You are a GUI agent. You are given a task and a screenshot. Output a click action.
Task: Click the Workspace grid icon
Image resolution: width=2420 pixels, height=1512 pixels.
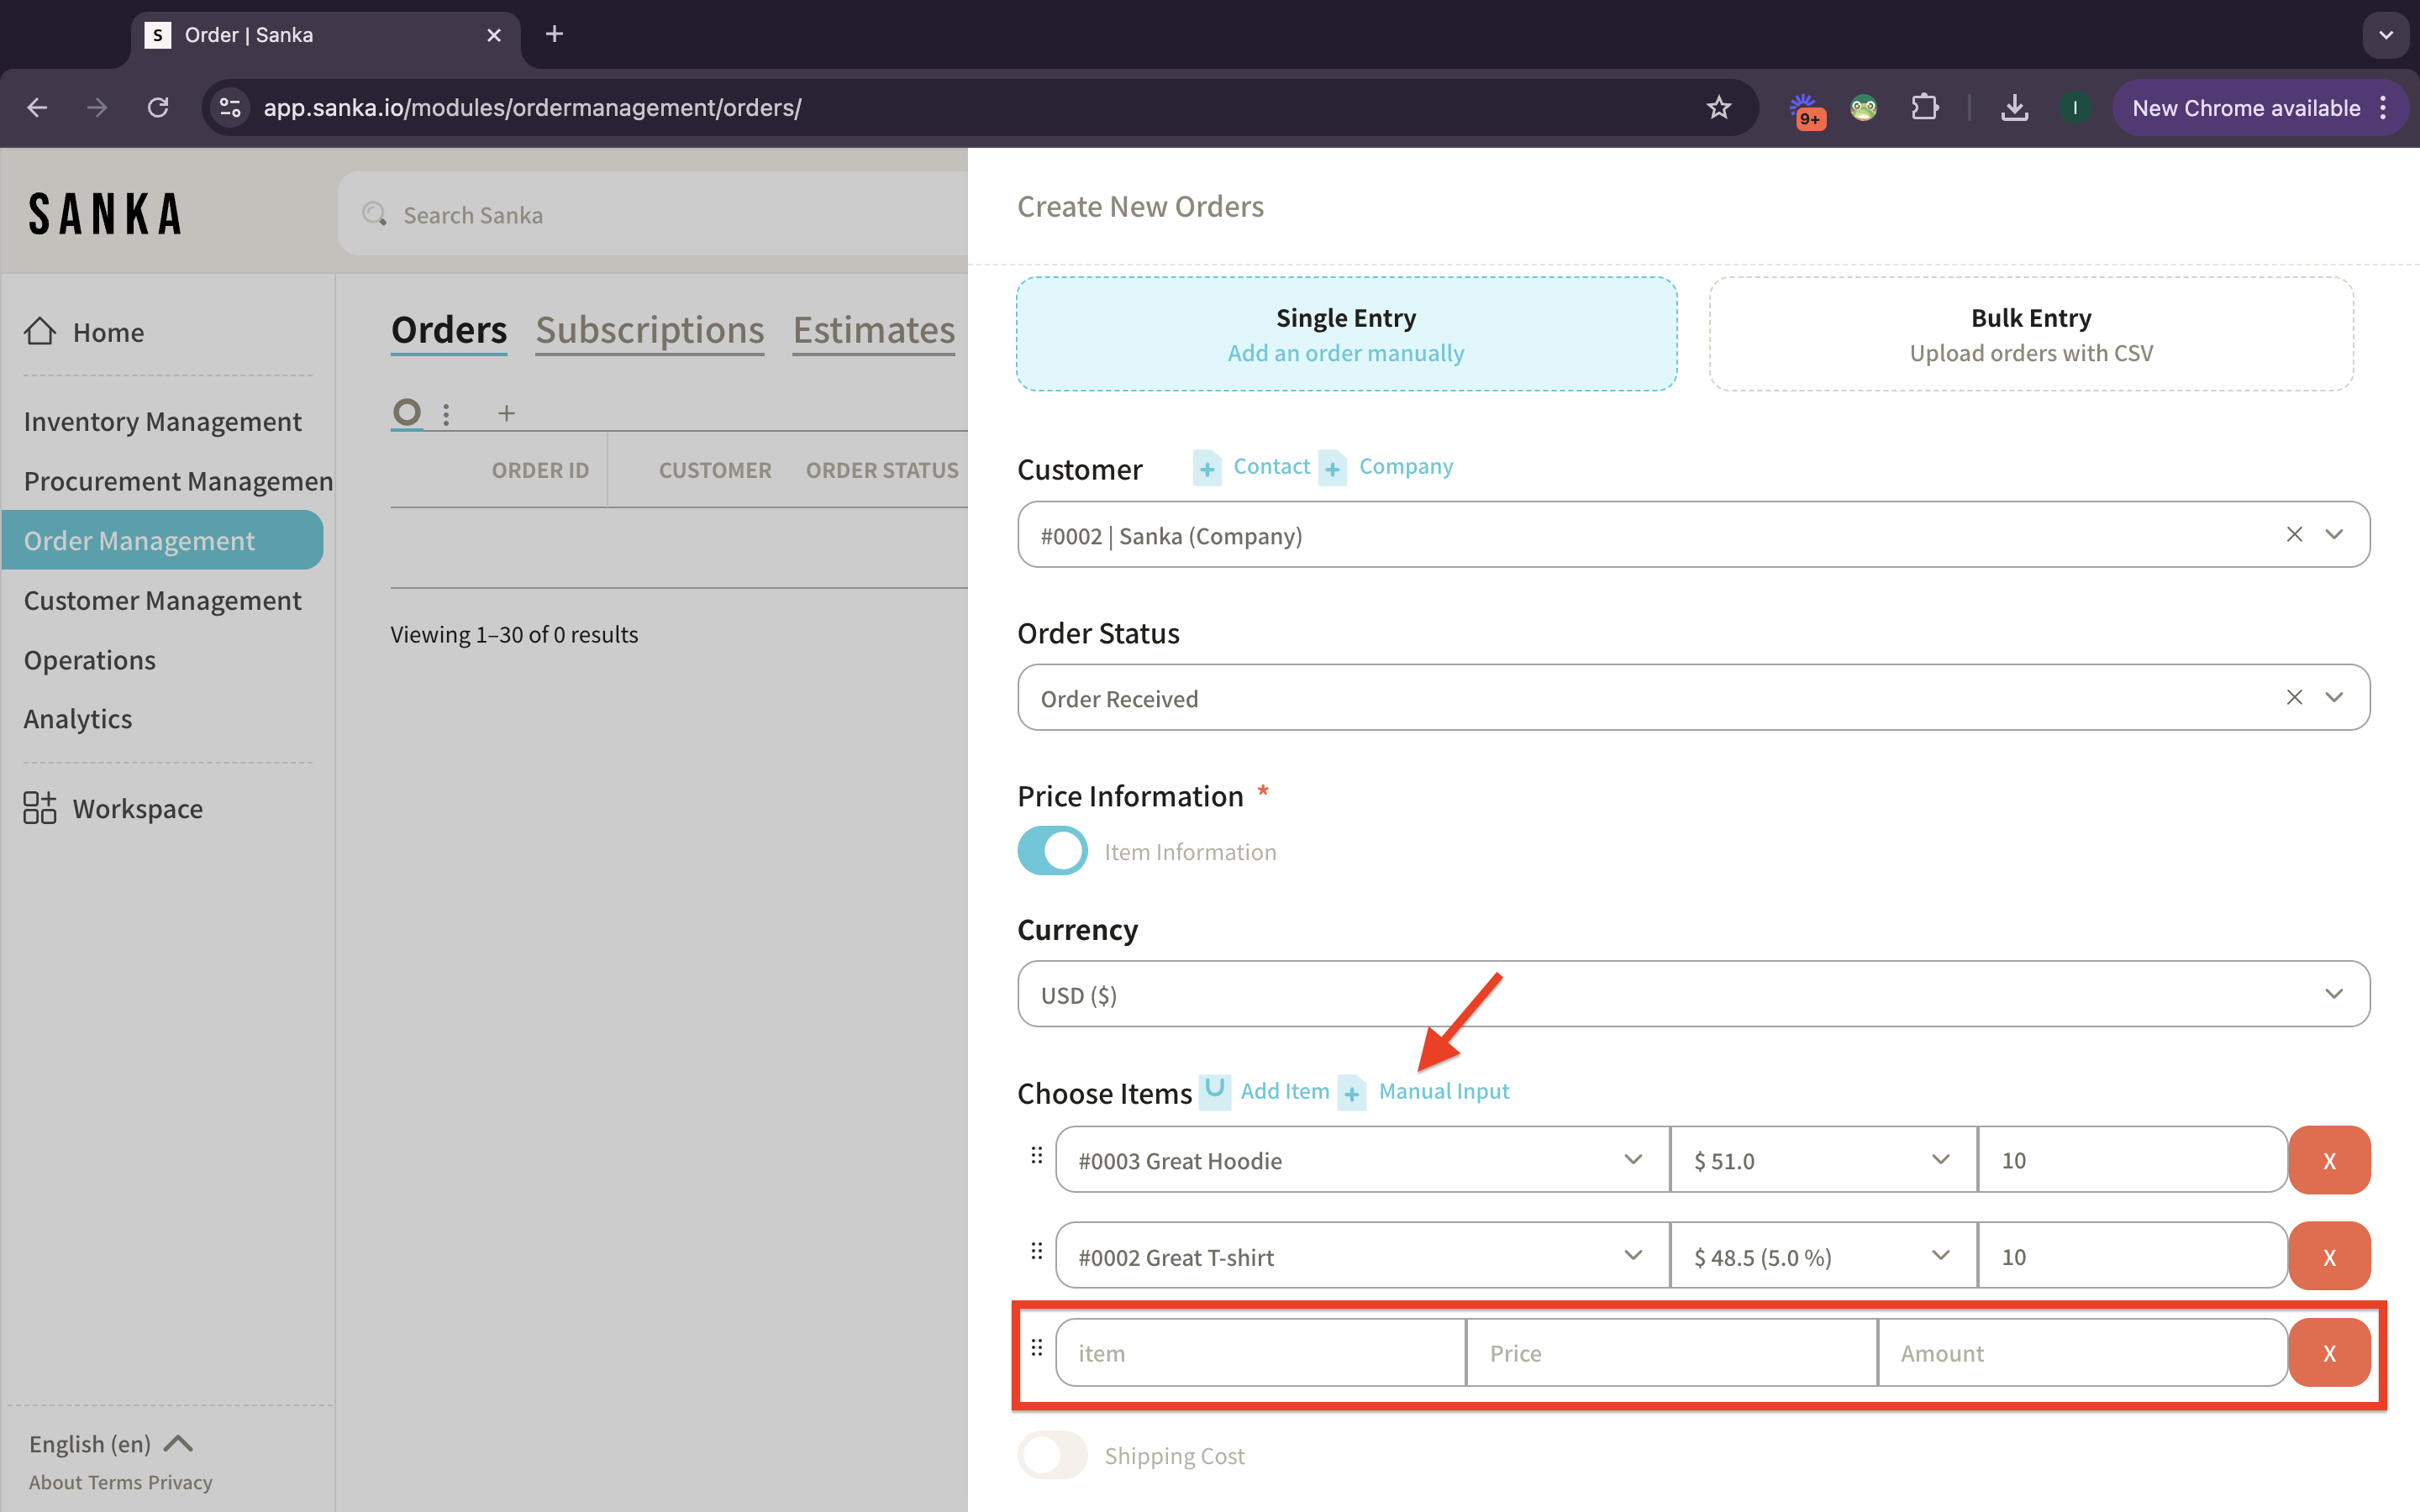pyautogui.click(x=40, y=808)
